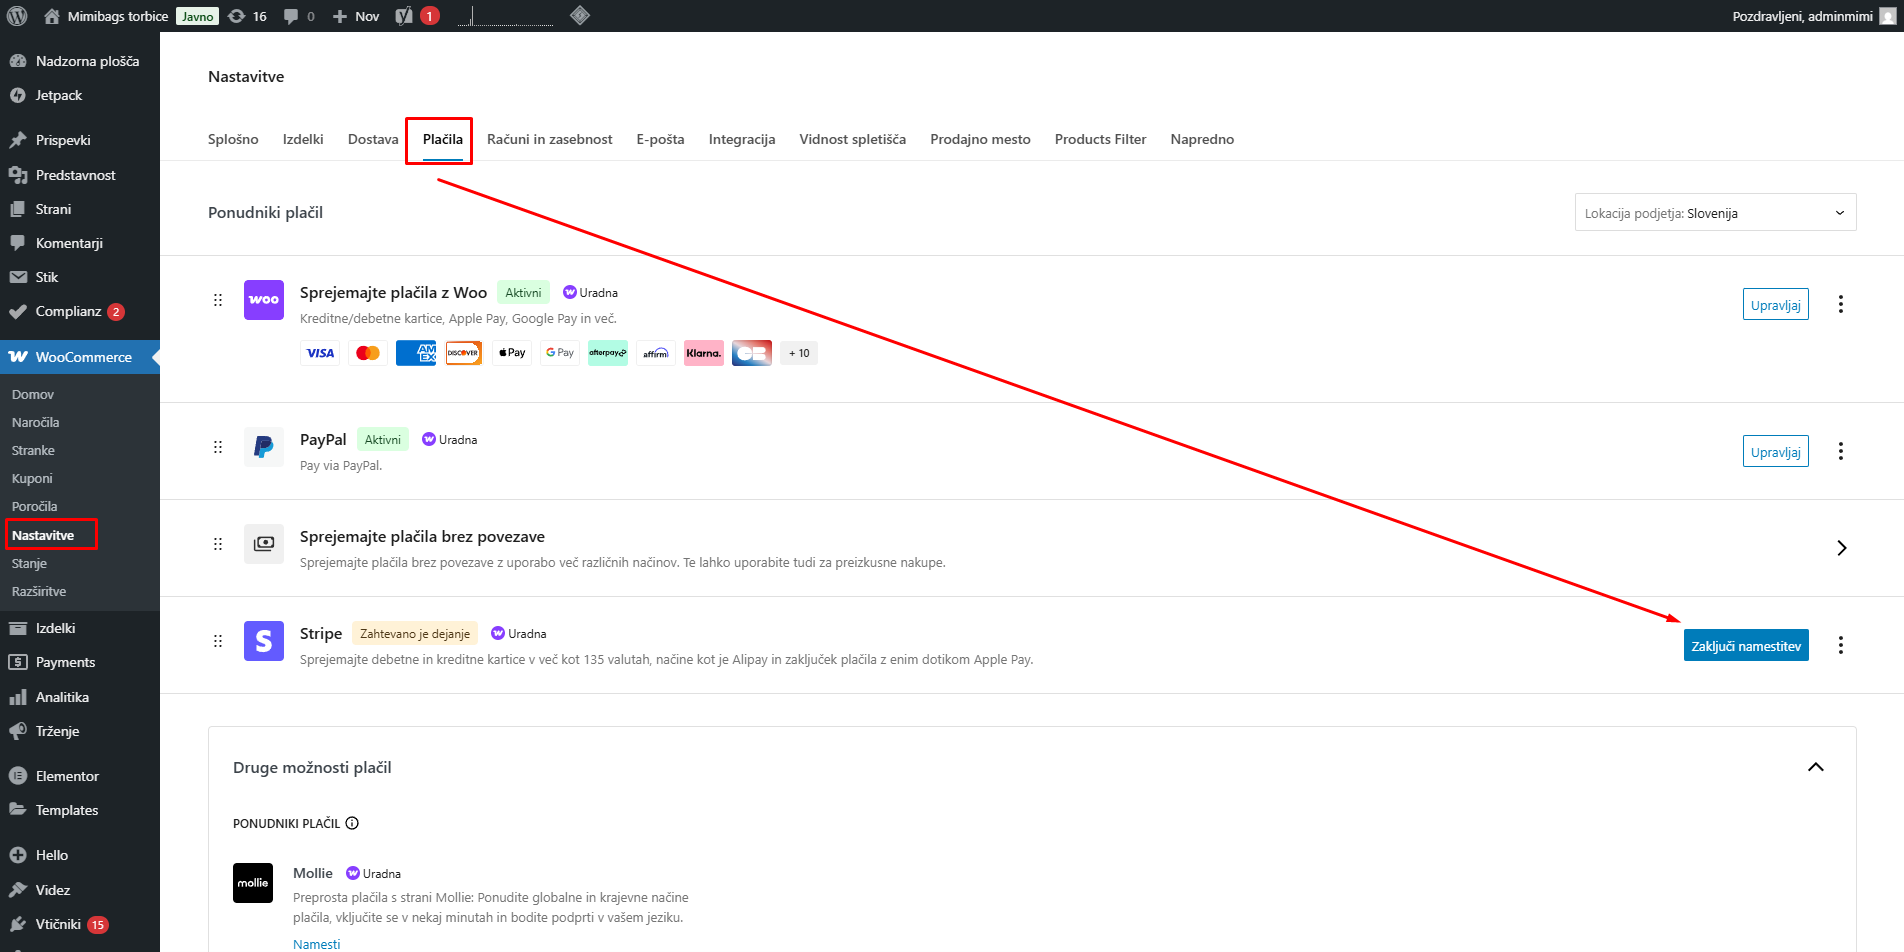Open the WooCommerce sidebar menu
This screenshot has width=1904, height=952.
coord(80,357)
